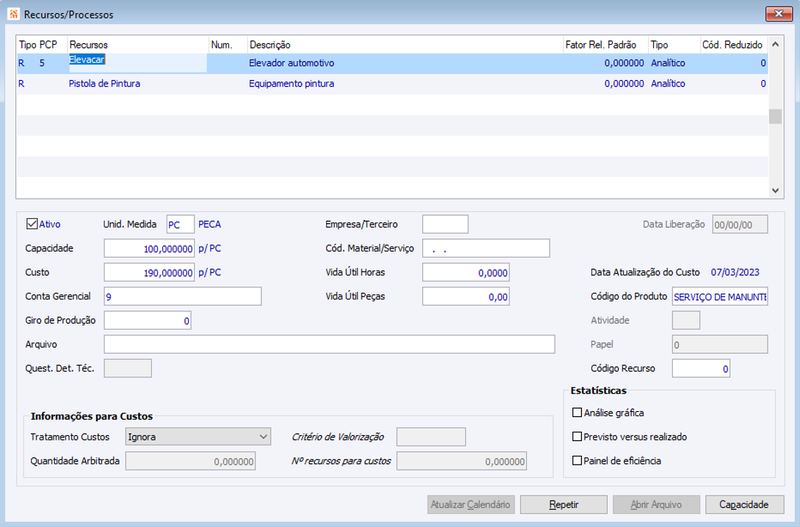Focus the Arquivo path field
The image size is (800, 527).
[x=330, y=344]
